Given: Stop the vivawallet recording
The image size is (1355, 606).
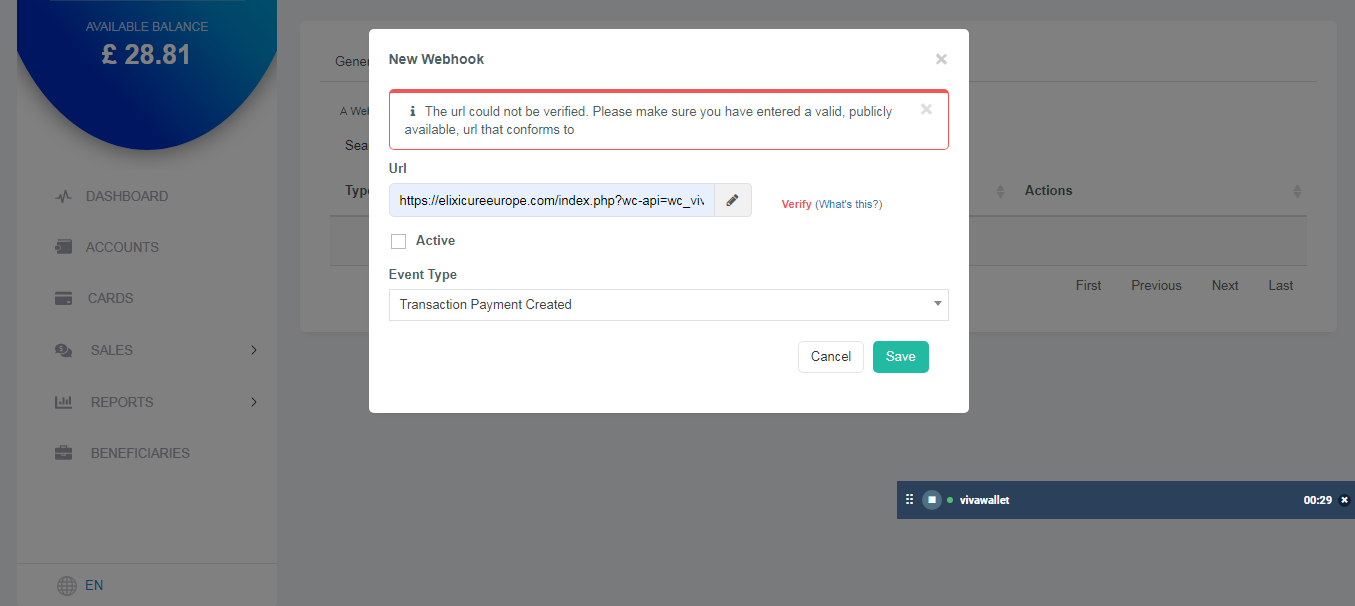Looking at the screenshot, I should point(931,499).
